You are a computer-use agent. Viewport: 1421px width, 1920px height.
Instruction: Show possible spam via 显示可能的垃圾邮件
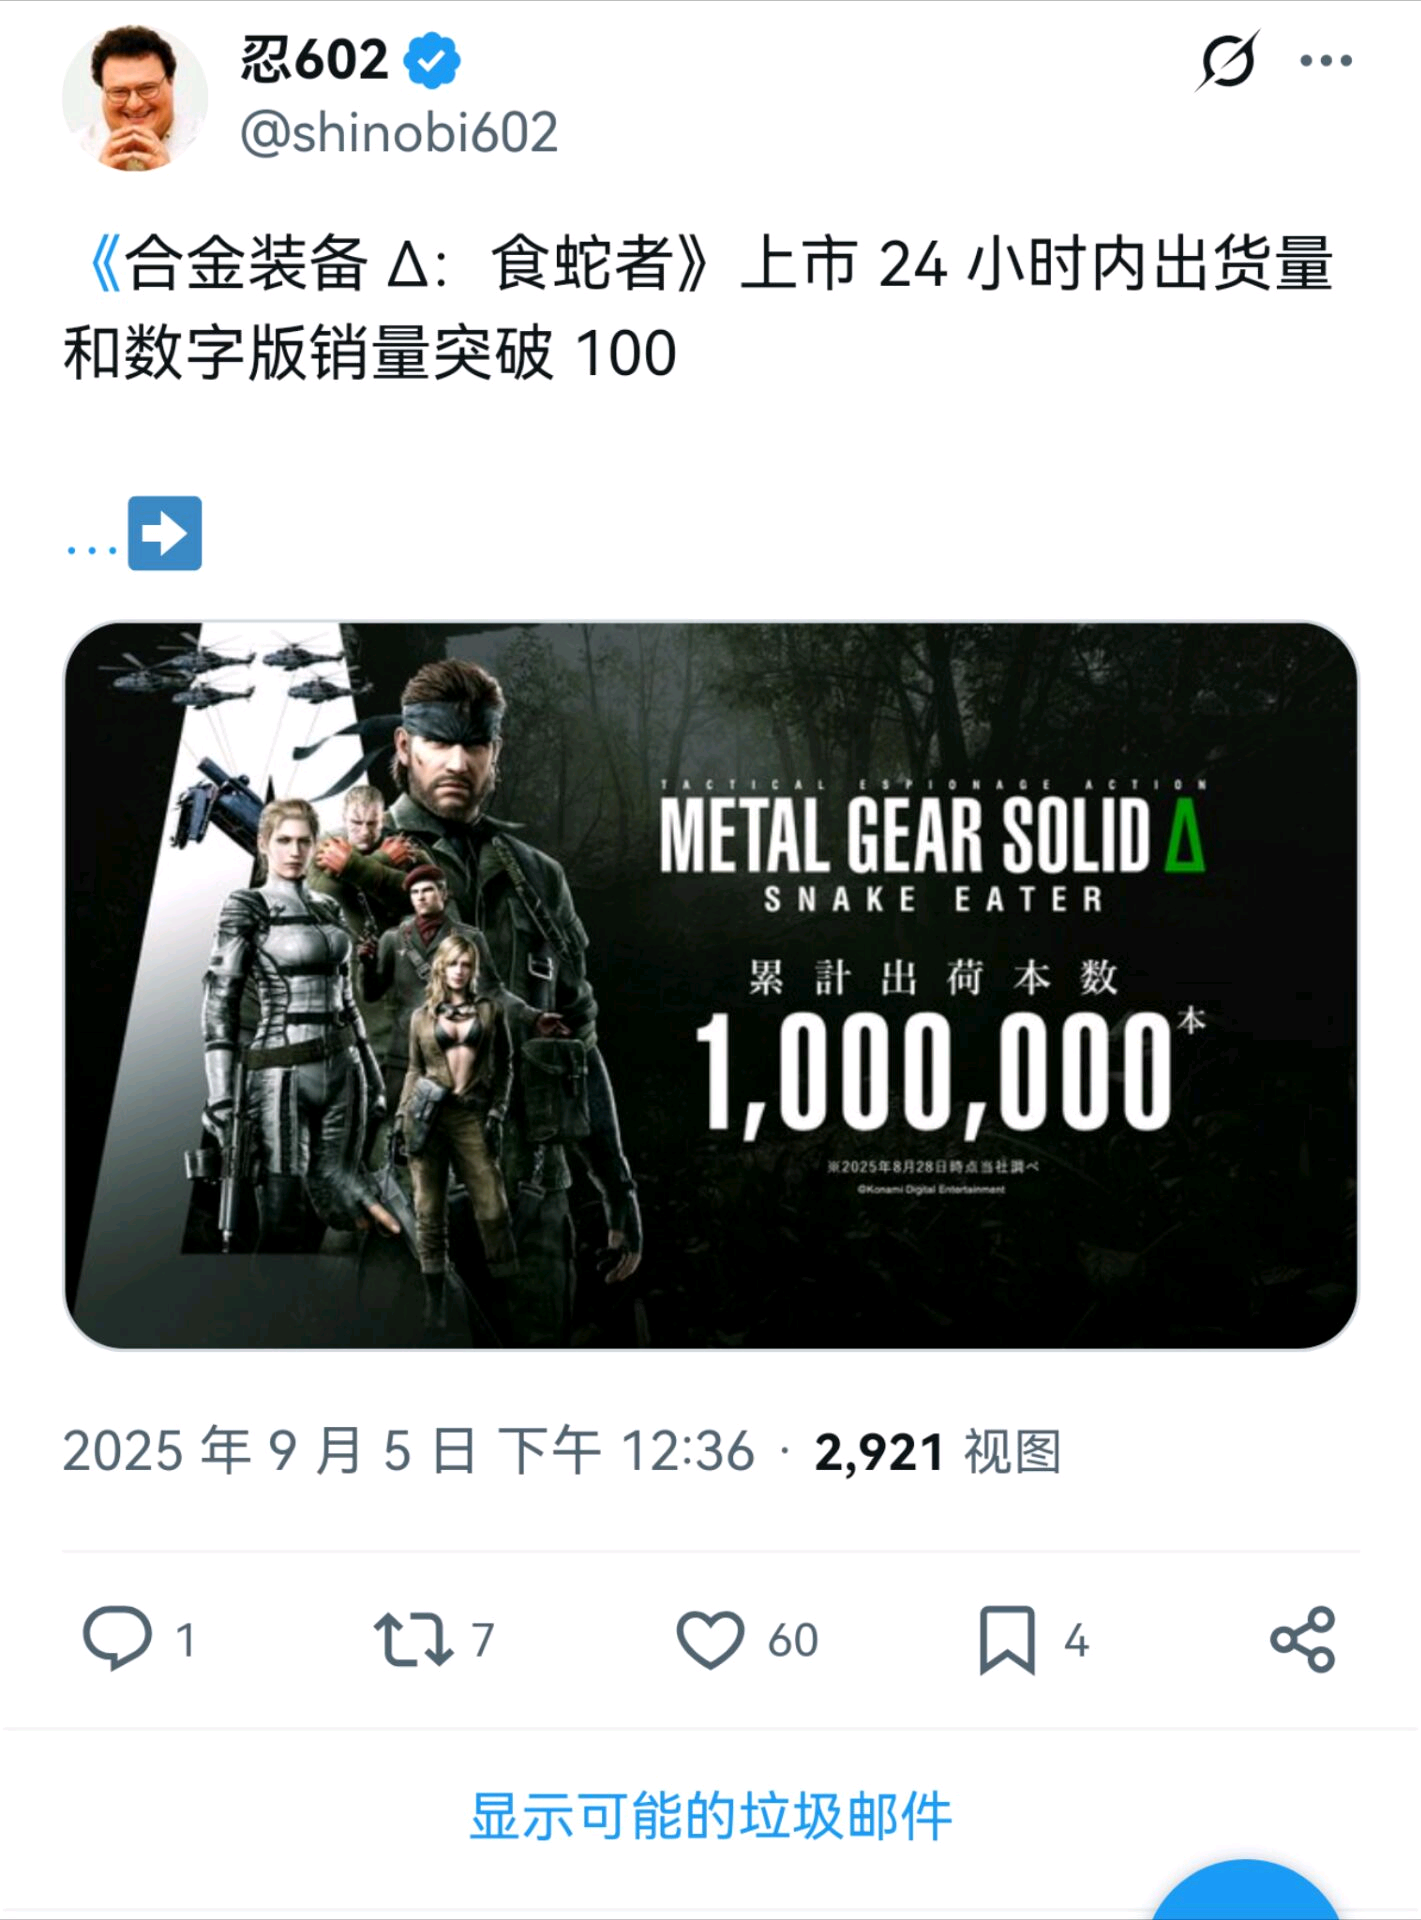pos(711,1816)
